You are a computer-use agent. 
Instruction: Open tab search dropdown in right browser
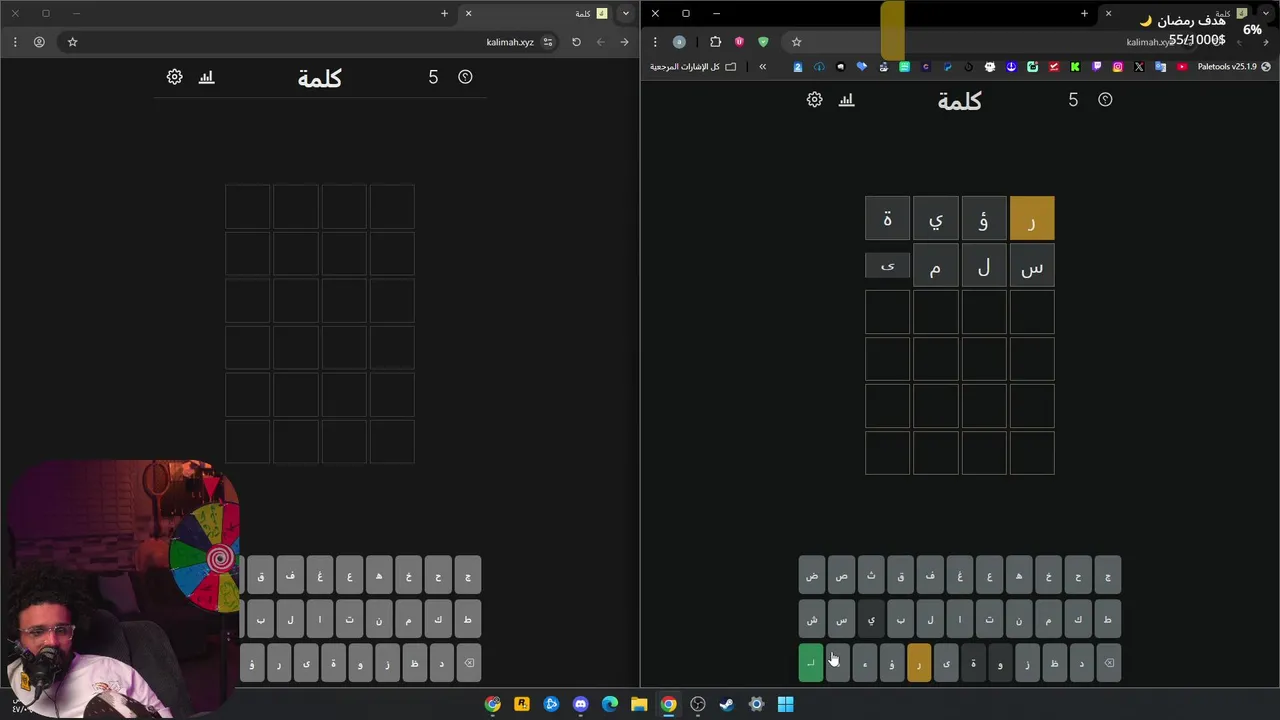[1265, 13]
